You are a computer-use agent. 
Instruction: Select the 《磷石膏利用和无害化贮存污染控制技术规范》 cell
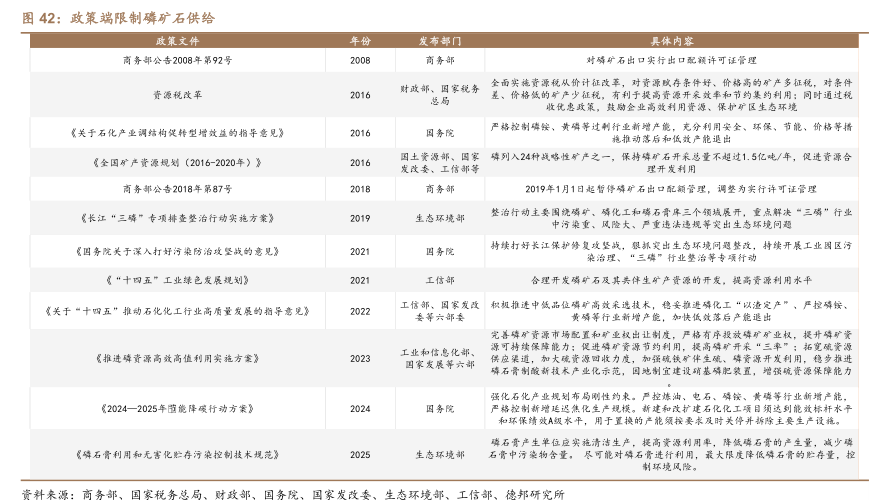pos(177,453)
